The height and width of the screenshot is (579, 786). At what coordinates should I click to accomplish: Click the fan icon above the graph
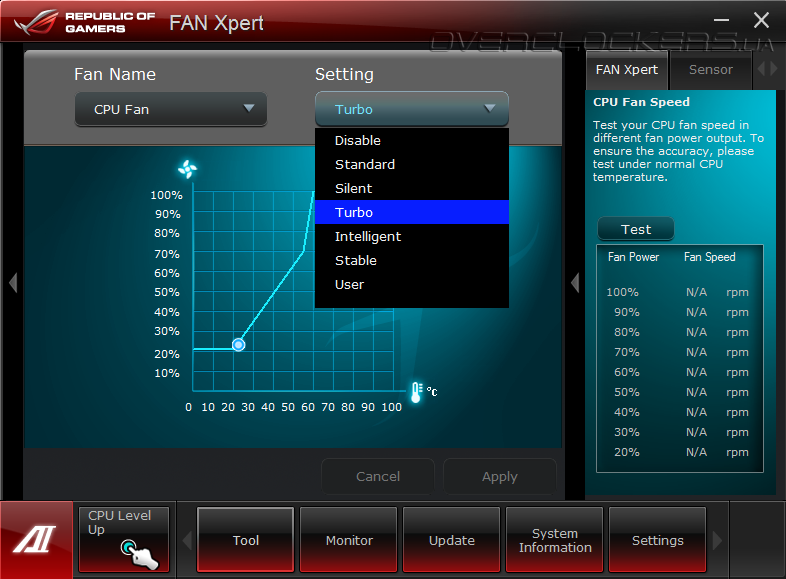click(187, 169)
